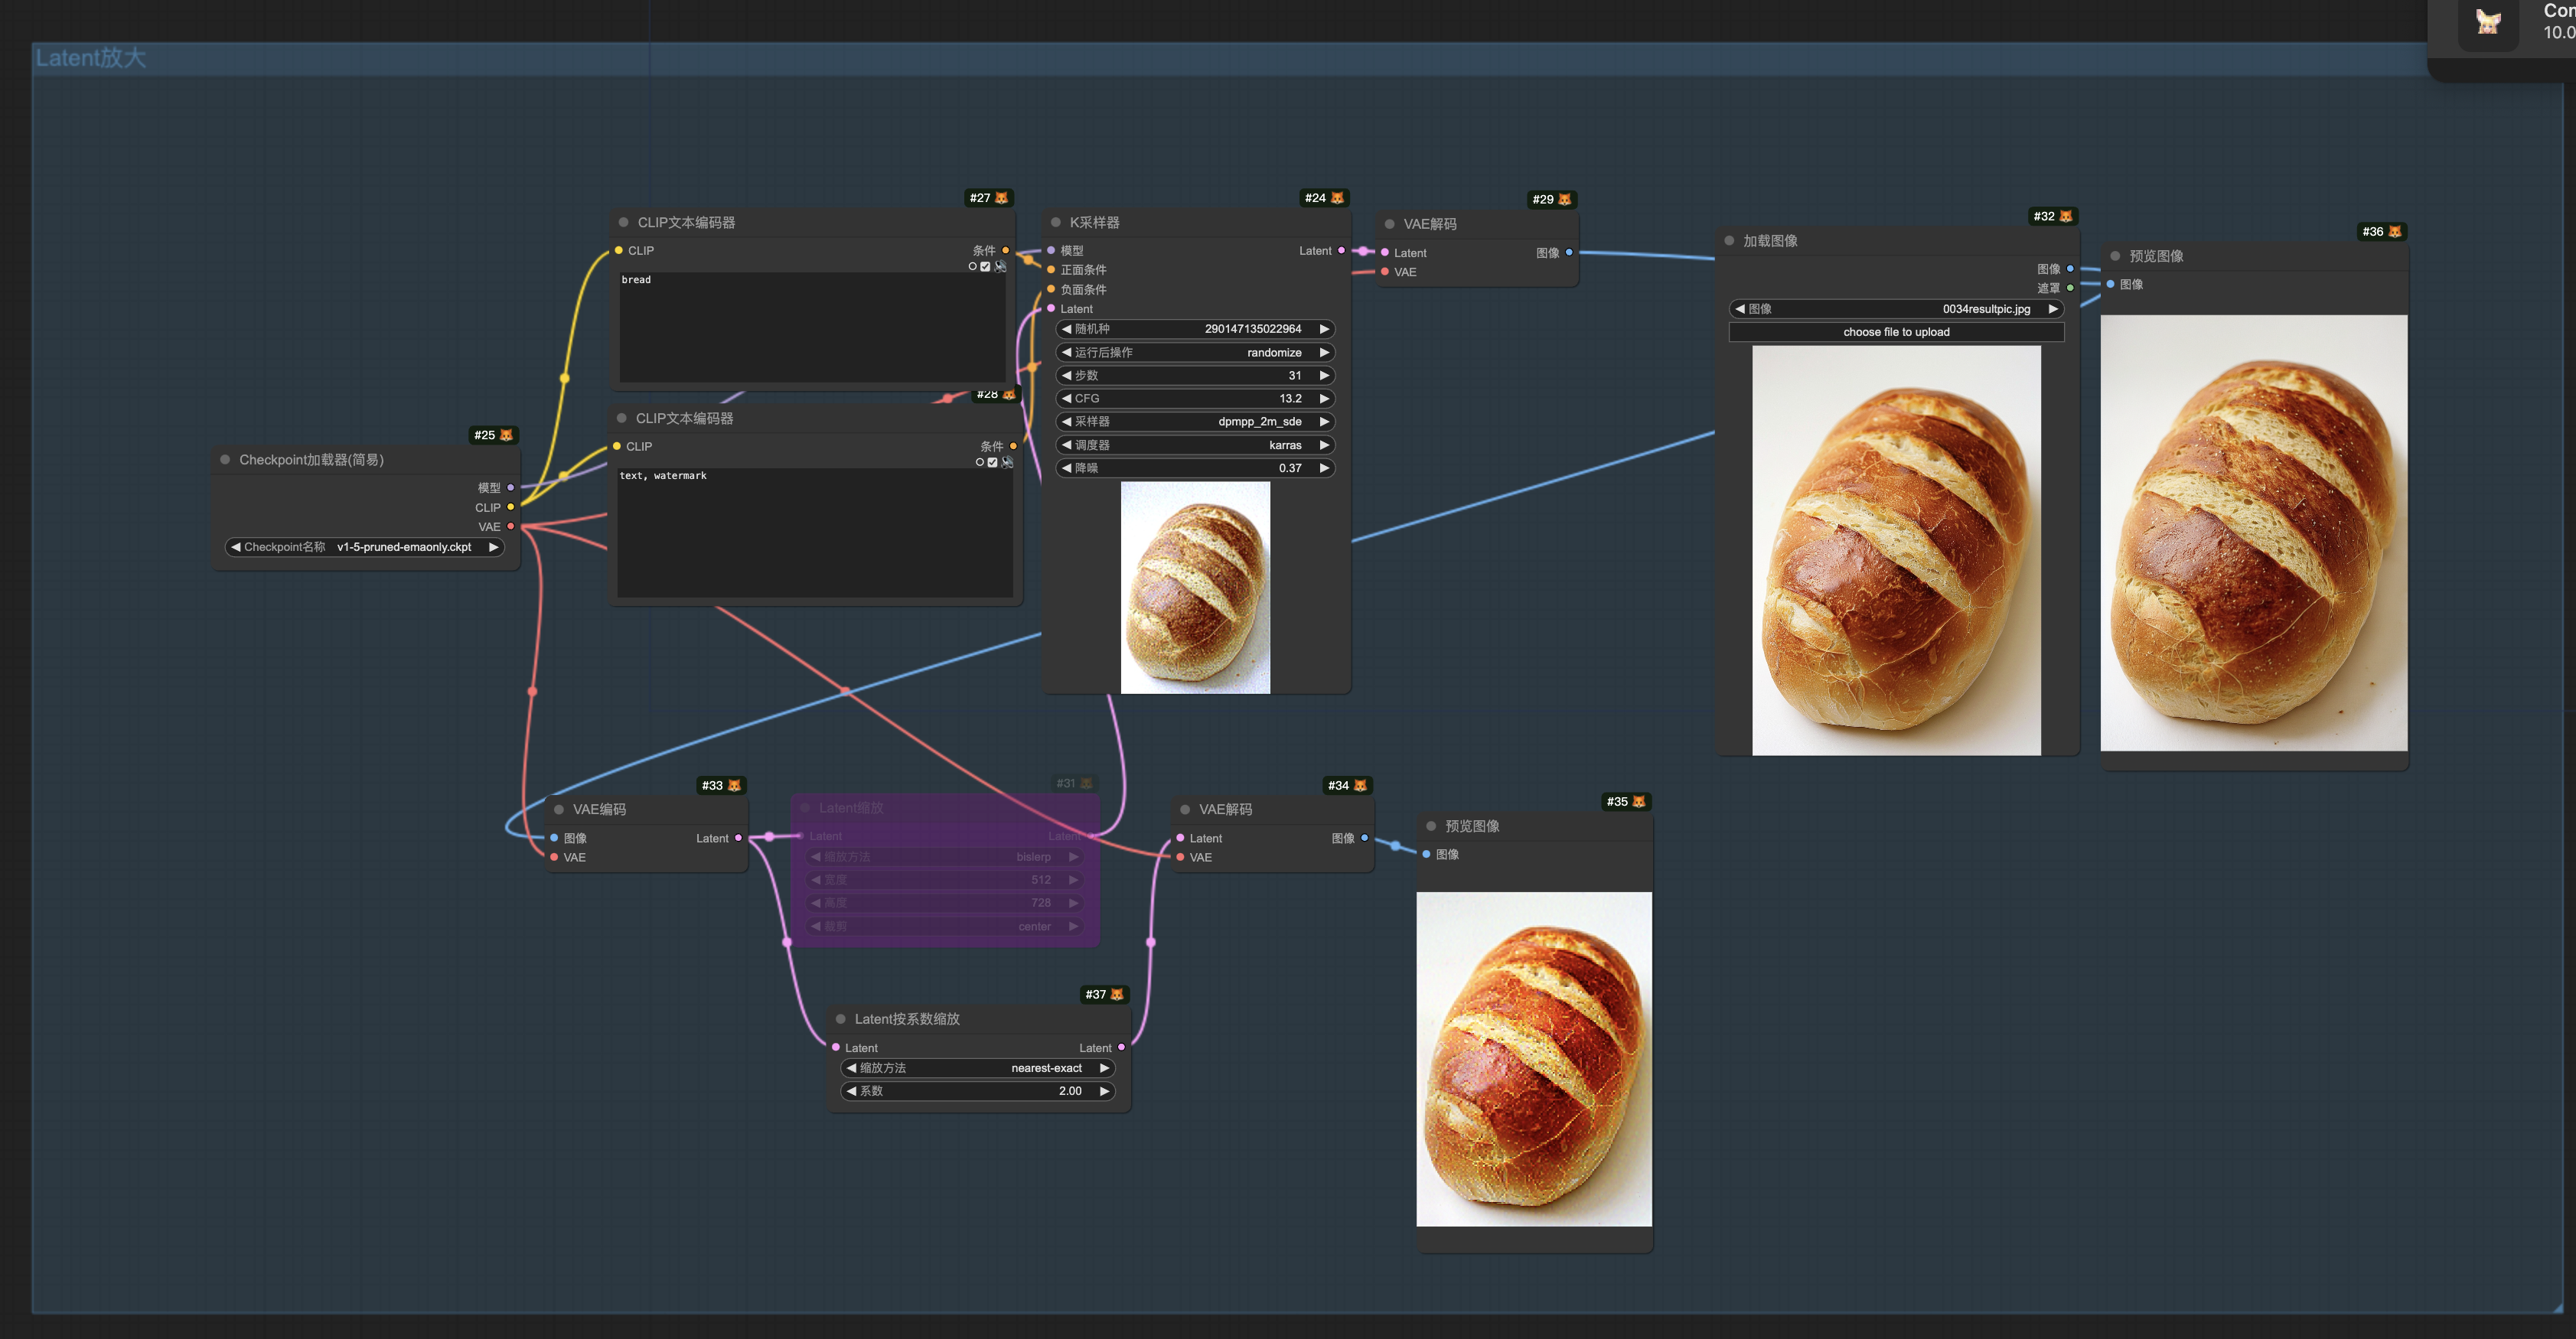The width and height of the screenshot is (2576, 1339).
Task: Click the fox badge on node #35
Action: (1638, 801)
